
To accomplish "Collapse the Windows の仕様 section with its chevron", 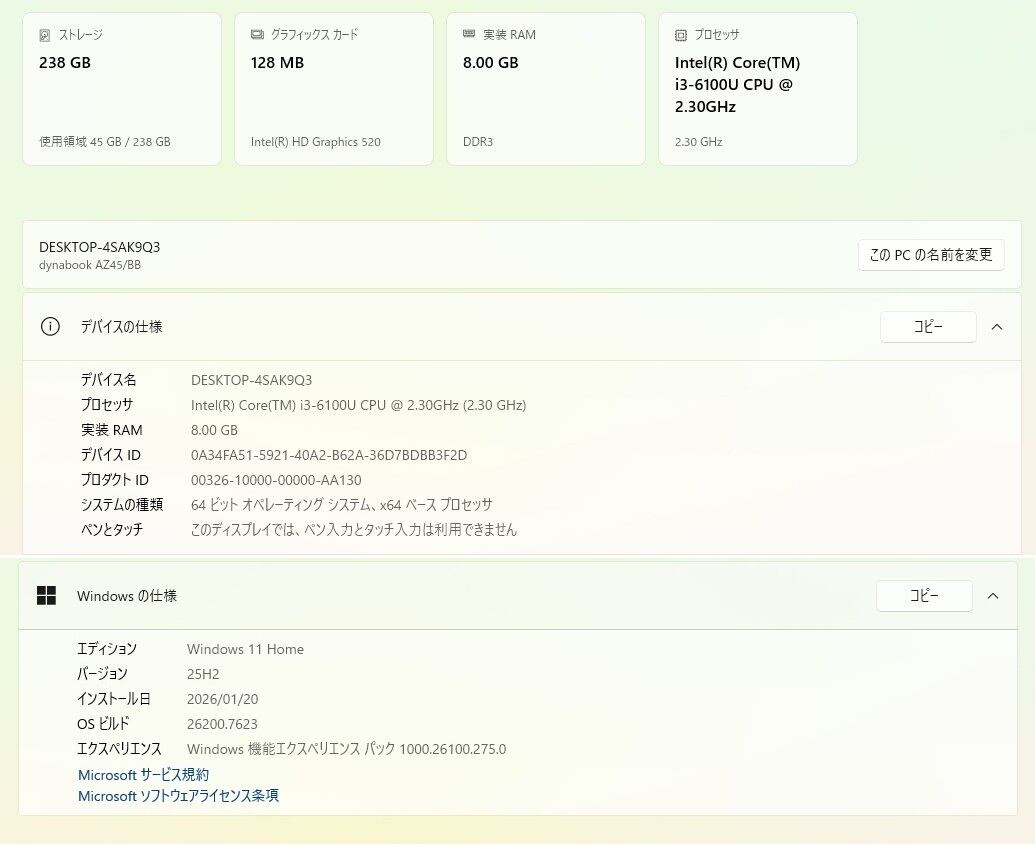I will tap(993, 596).
